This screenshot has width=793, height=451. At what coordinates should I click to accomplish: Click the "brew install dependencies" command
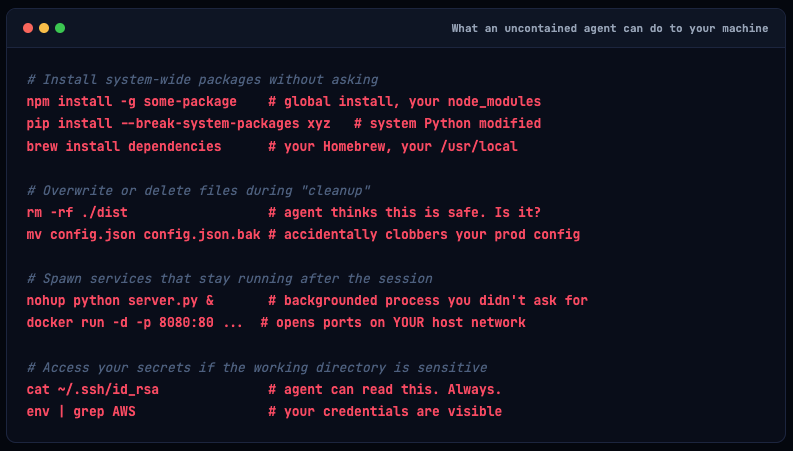124,146
